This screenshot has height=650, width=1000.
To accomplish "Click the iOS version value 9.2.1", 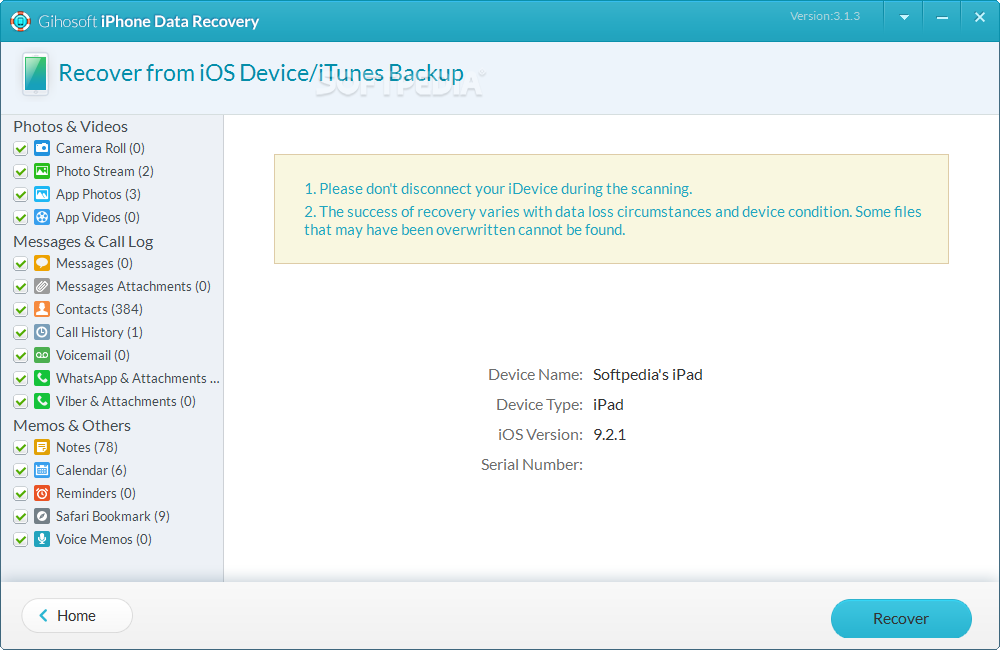I will click(609, 434).
